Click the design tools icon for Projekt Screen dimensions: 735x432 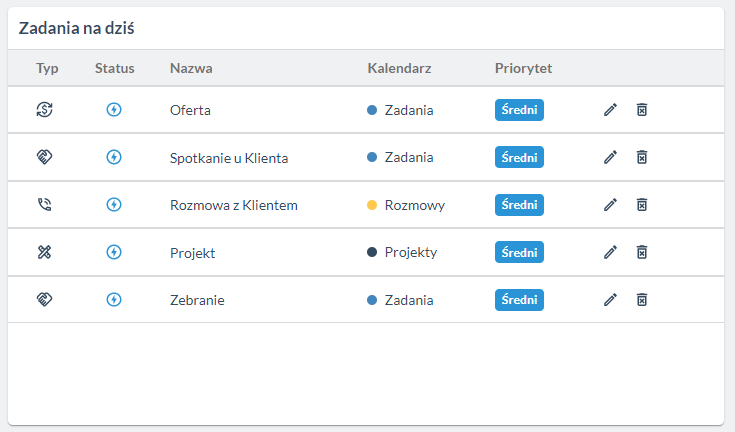[x=45, y=253]
